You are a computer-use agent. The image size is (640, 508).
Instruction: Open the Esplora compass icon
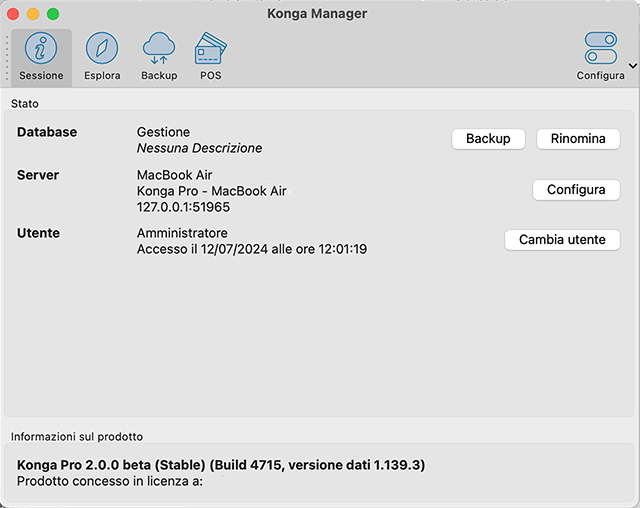(x=102, y=48)
